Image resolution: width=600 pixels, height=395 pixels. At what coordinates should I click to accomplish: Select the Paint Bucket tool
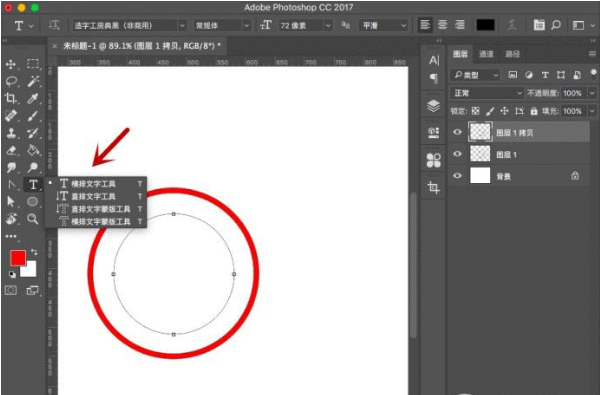33,150
